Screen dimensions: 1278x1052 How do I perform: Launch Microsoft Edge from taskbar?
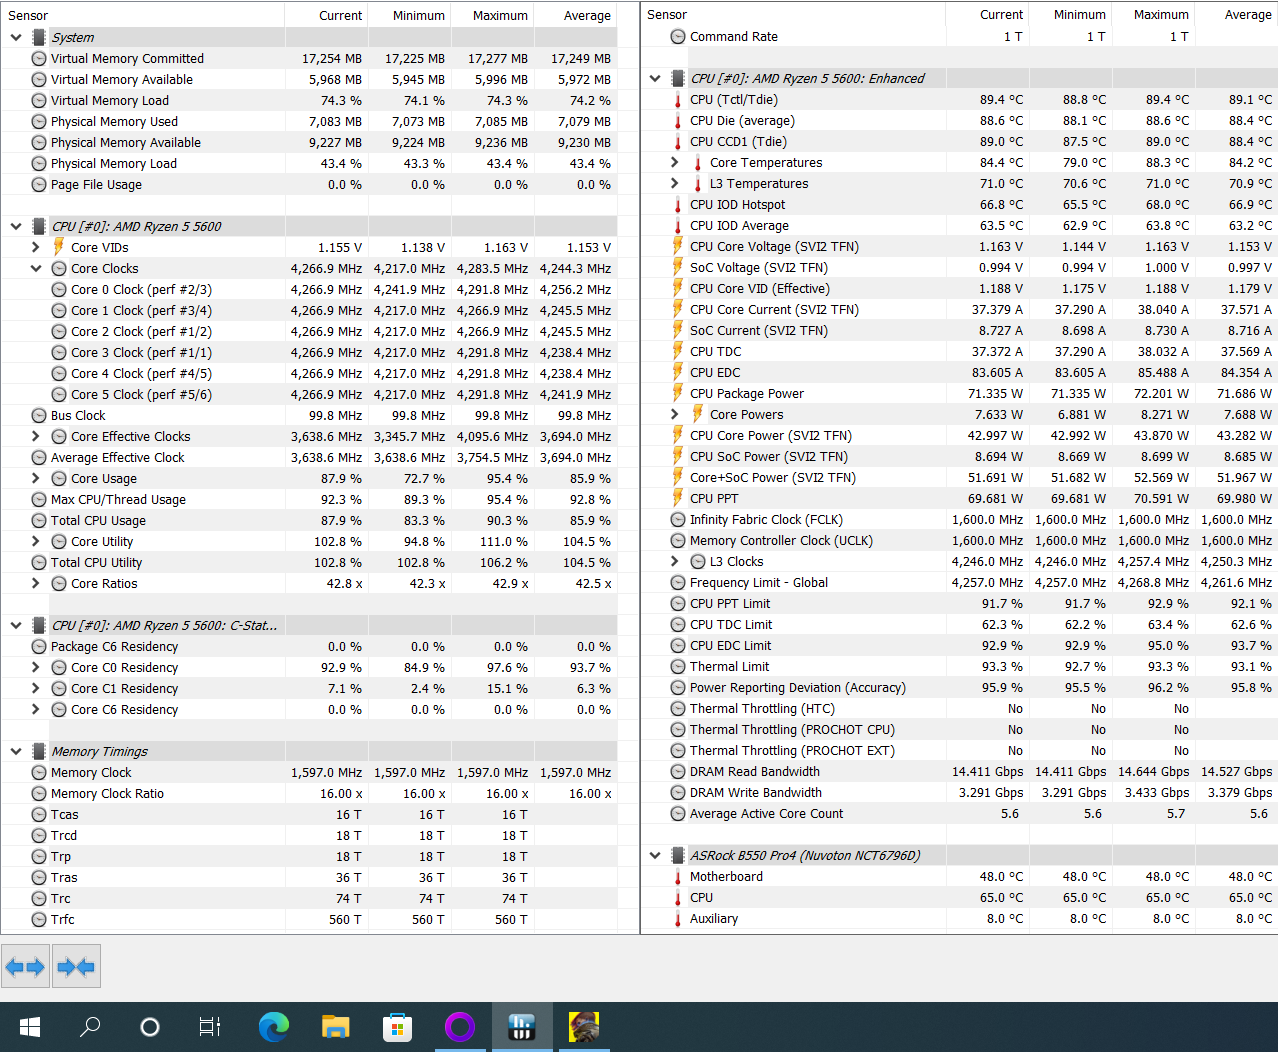(274, 1027)
